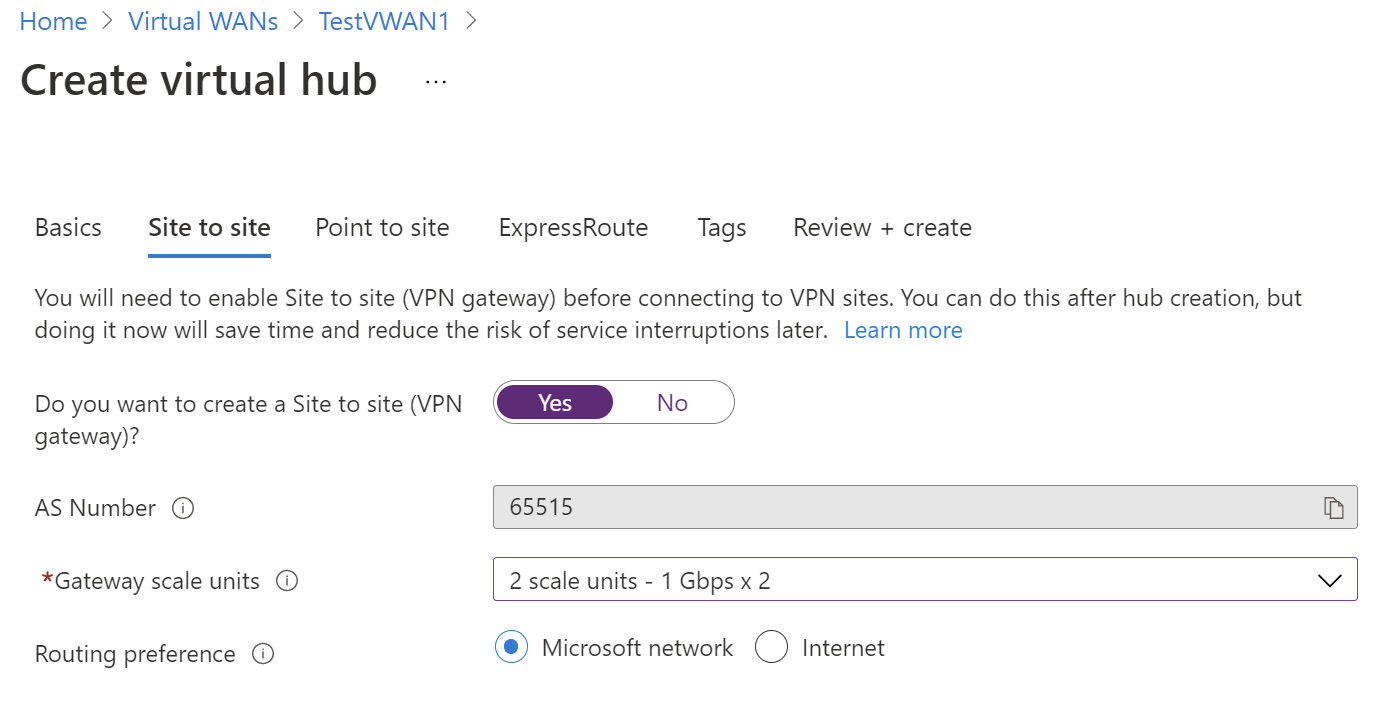Open the Point to site tab

pyautogui.click(x=382, y=228)
